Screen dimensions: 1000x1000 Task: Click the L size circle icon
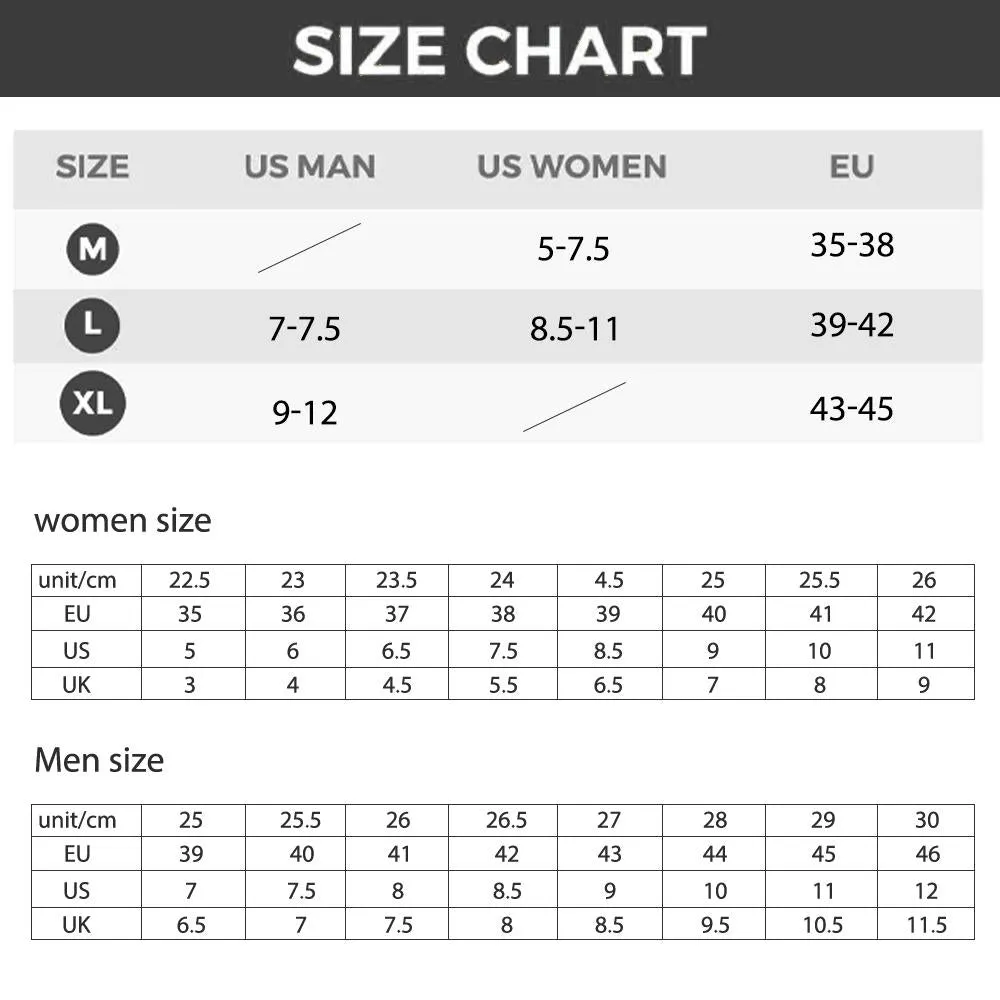[x=92, y=325]
